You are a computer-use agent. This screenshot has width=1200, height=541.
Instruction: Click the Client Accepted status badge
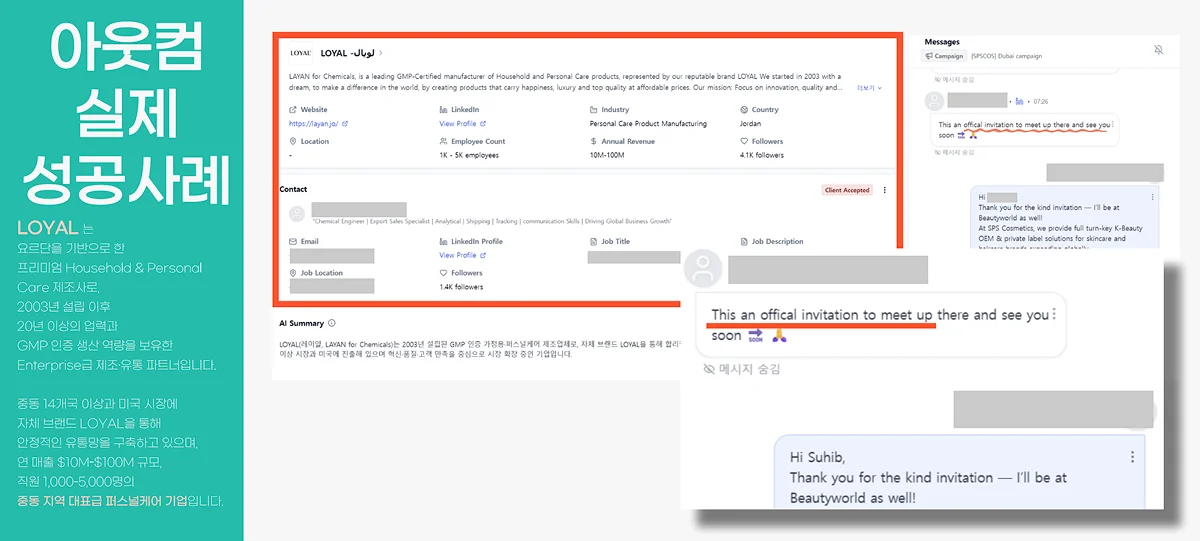pyautogui.click(x=847, y=190)
